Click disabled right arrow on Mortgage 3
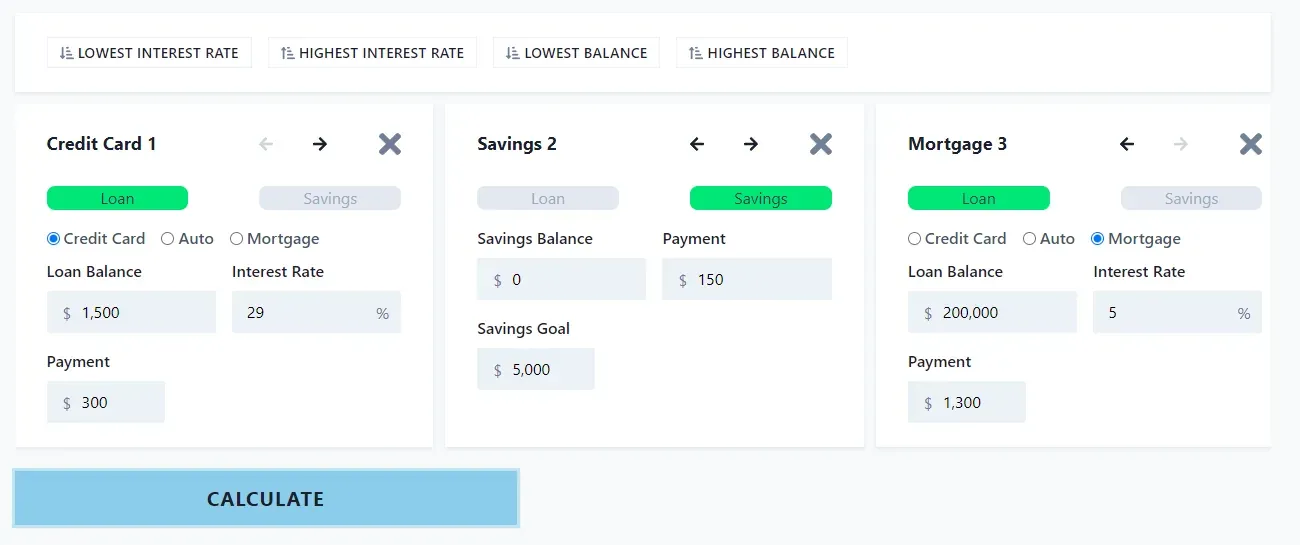The height and width of the screenshot is (545, 1300). pyautogui.click(x=1181, y=144)
